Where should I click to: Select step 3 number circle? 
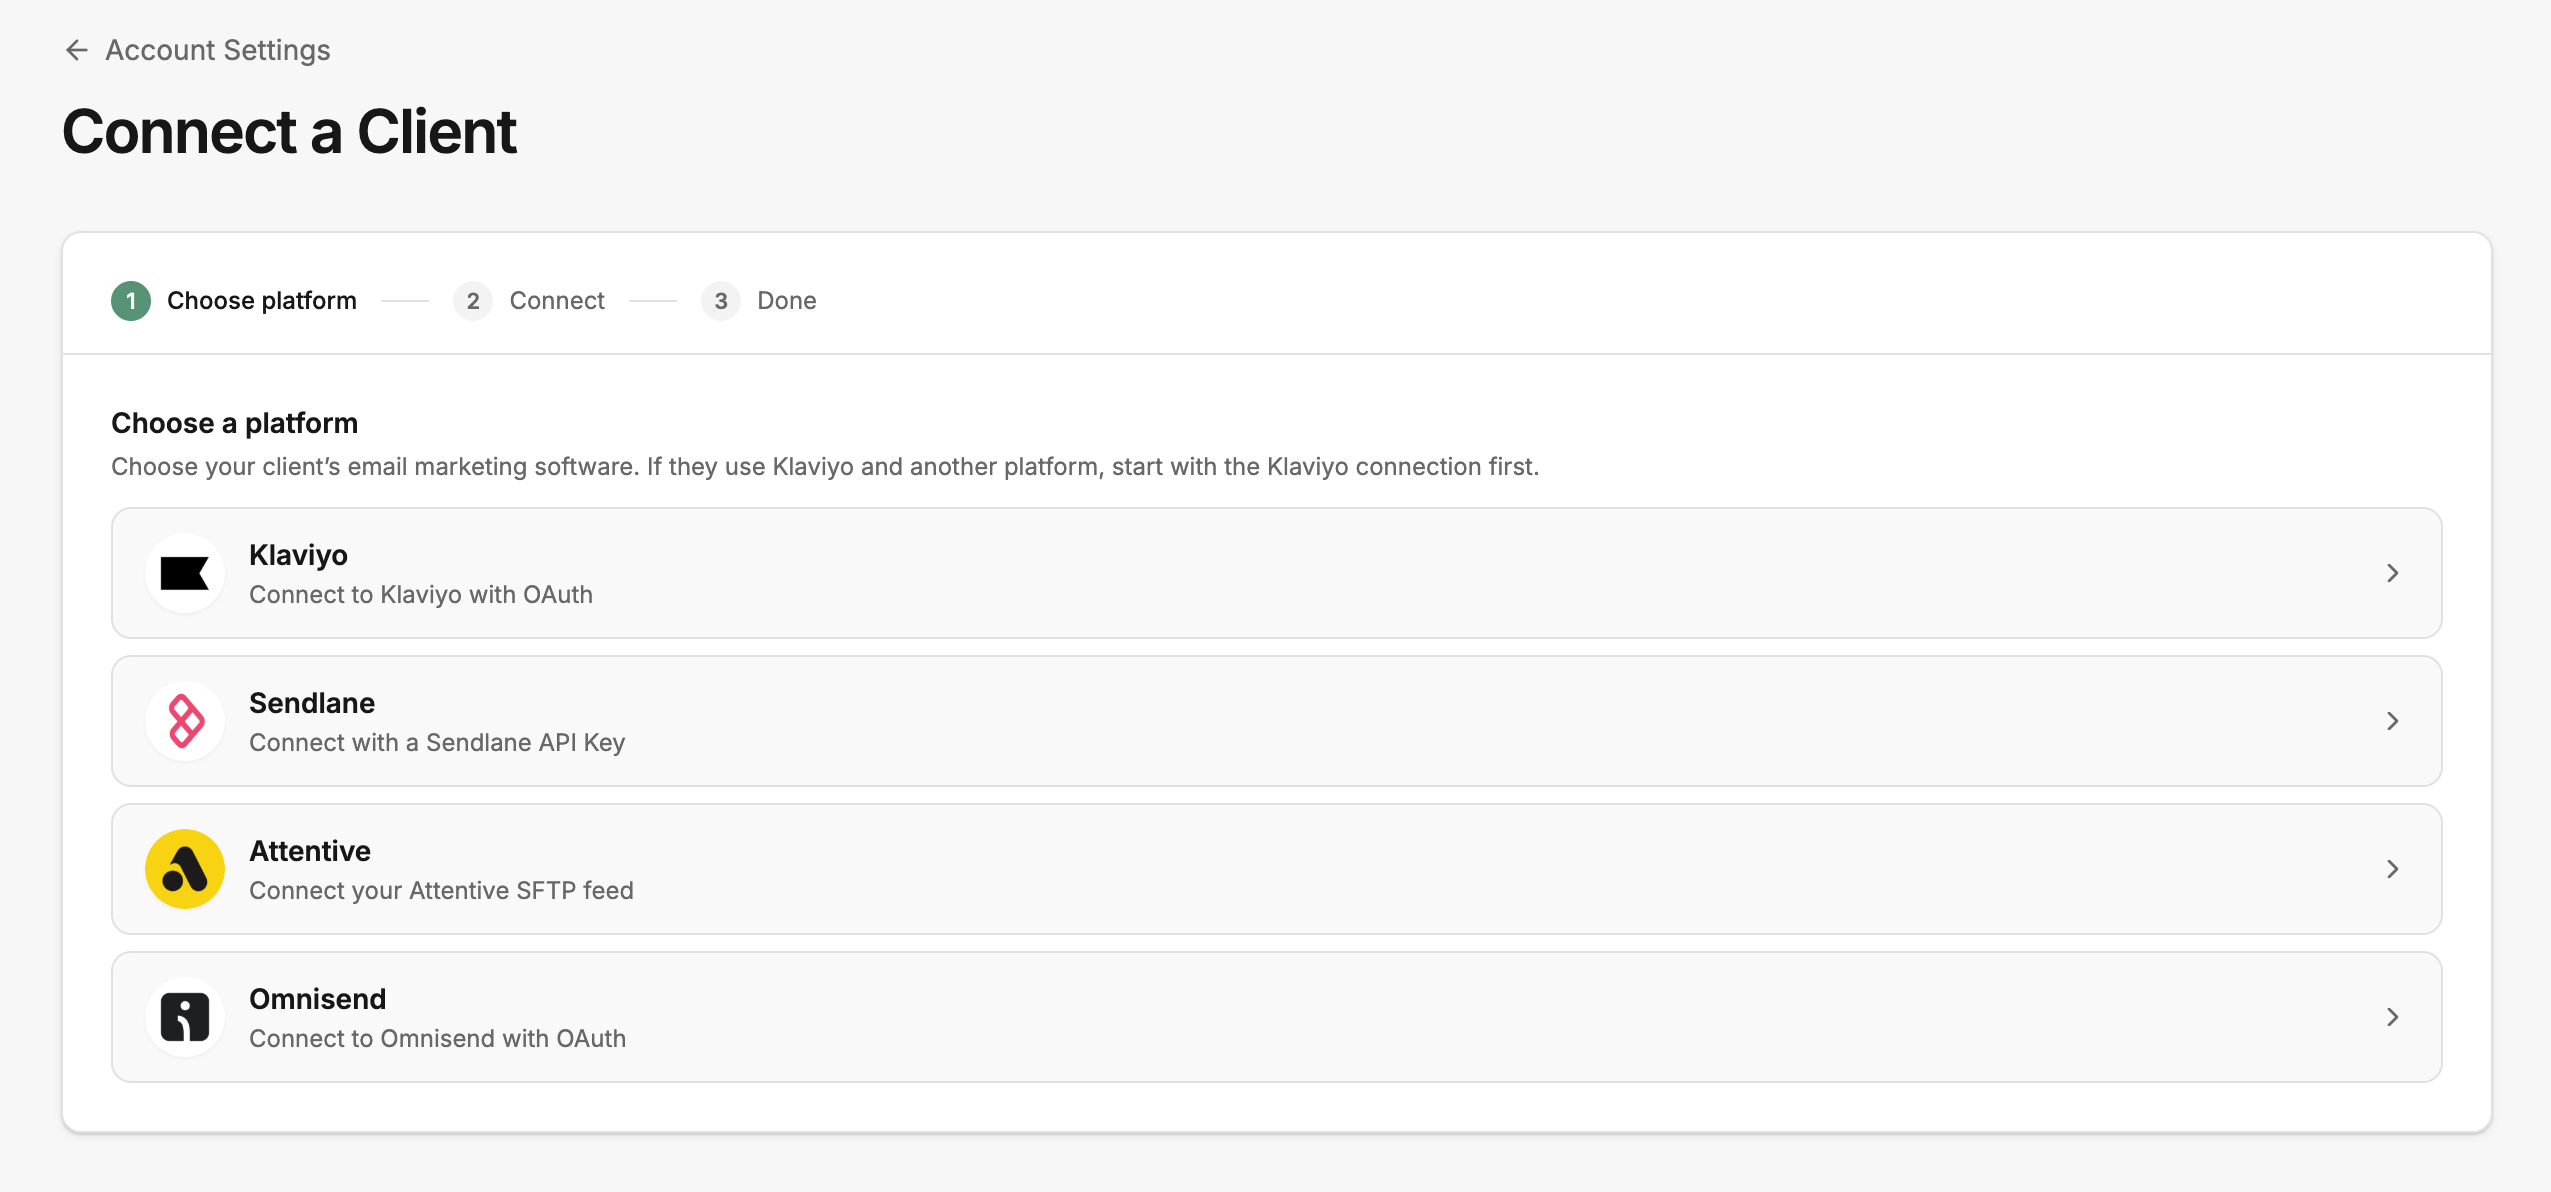click(721, 301)
